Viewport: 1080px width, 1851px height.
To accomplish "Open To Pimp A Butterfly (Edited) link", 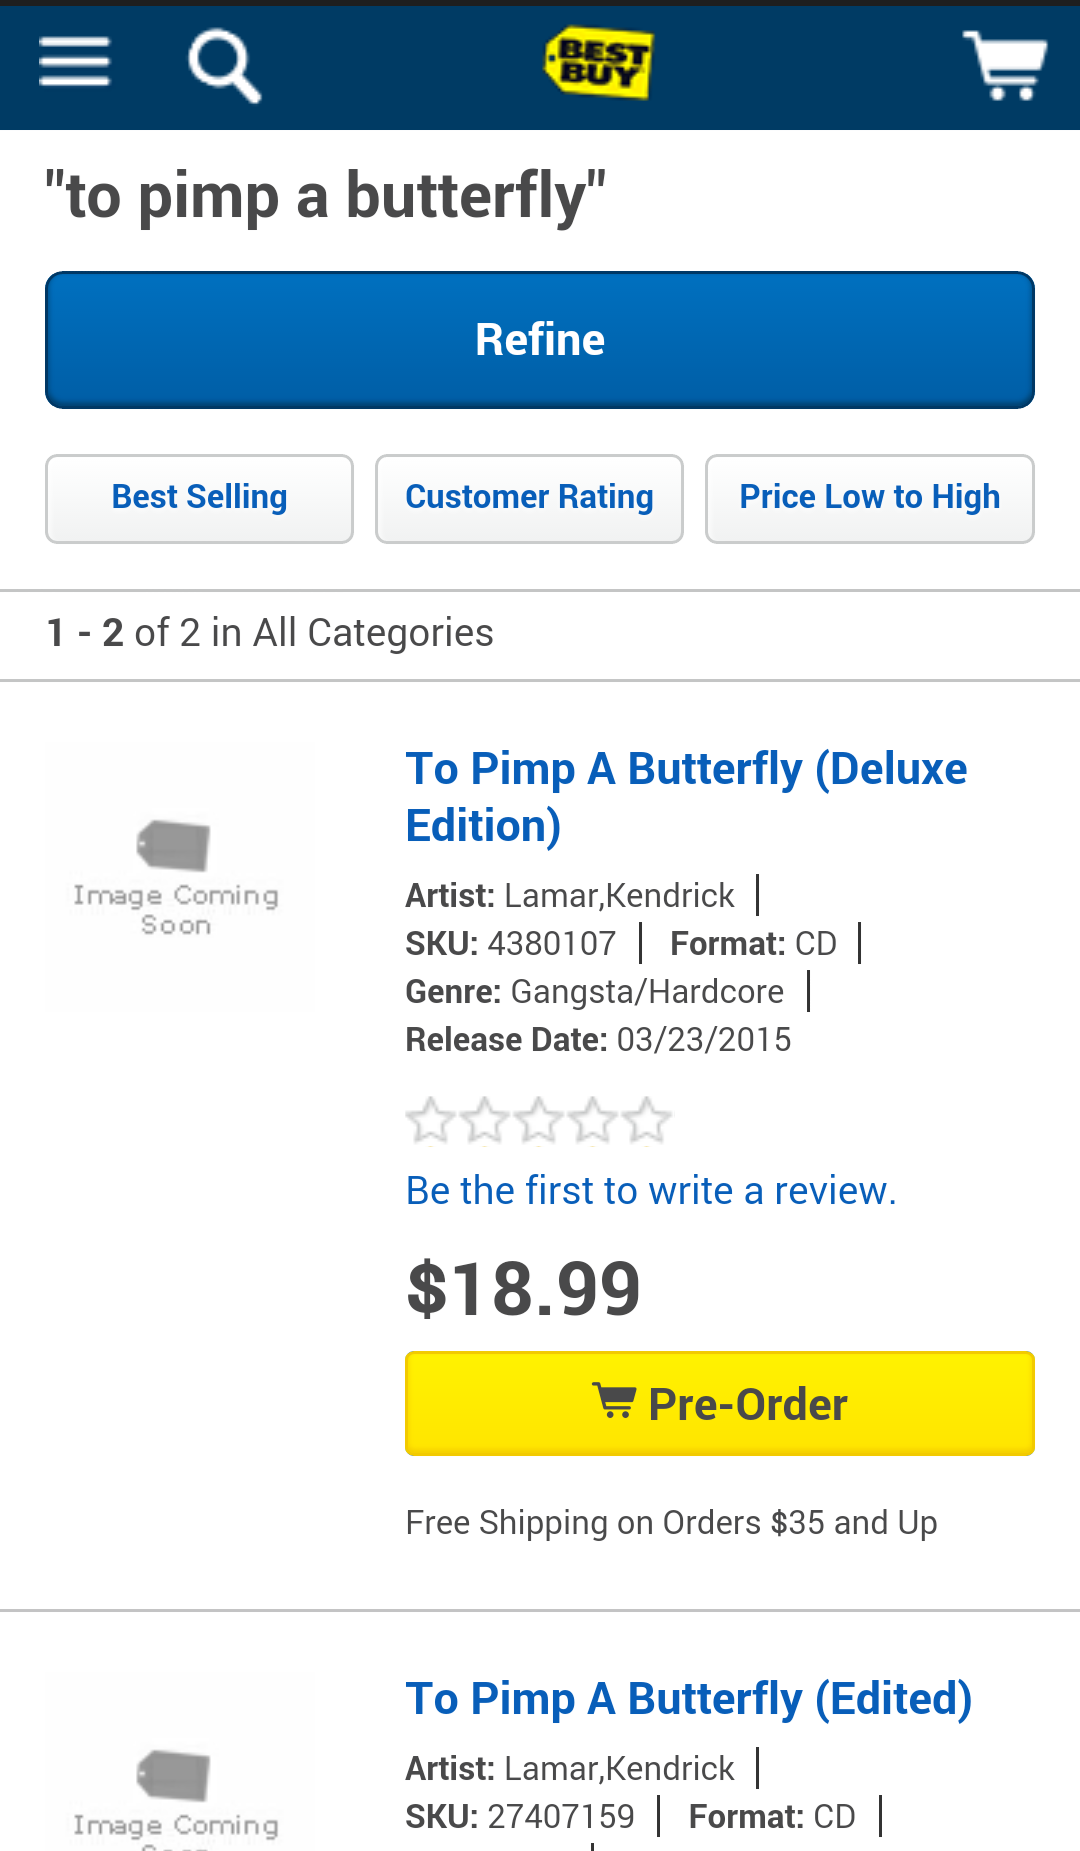I will point(688,1699).
